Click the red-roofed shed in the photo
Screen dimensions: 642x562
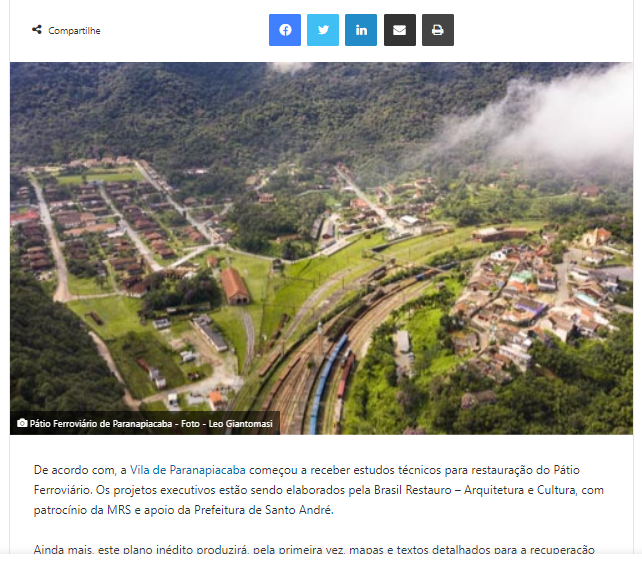click(x=235, y=285)
